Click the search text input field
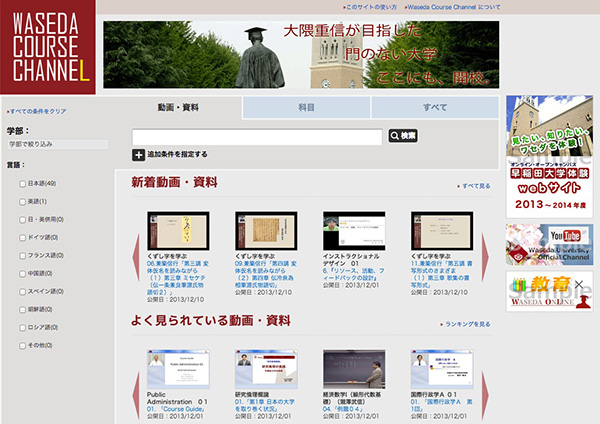Screen dimensions: 600x424 [257, 136]
